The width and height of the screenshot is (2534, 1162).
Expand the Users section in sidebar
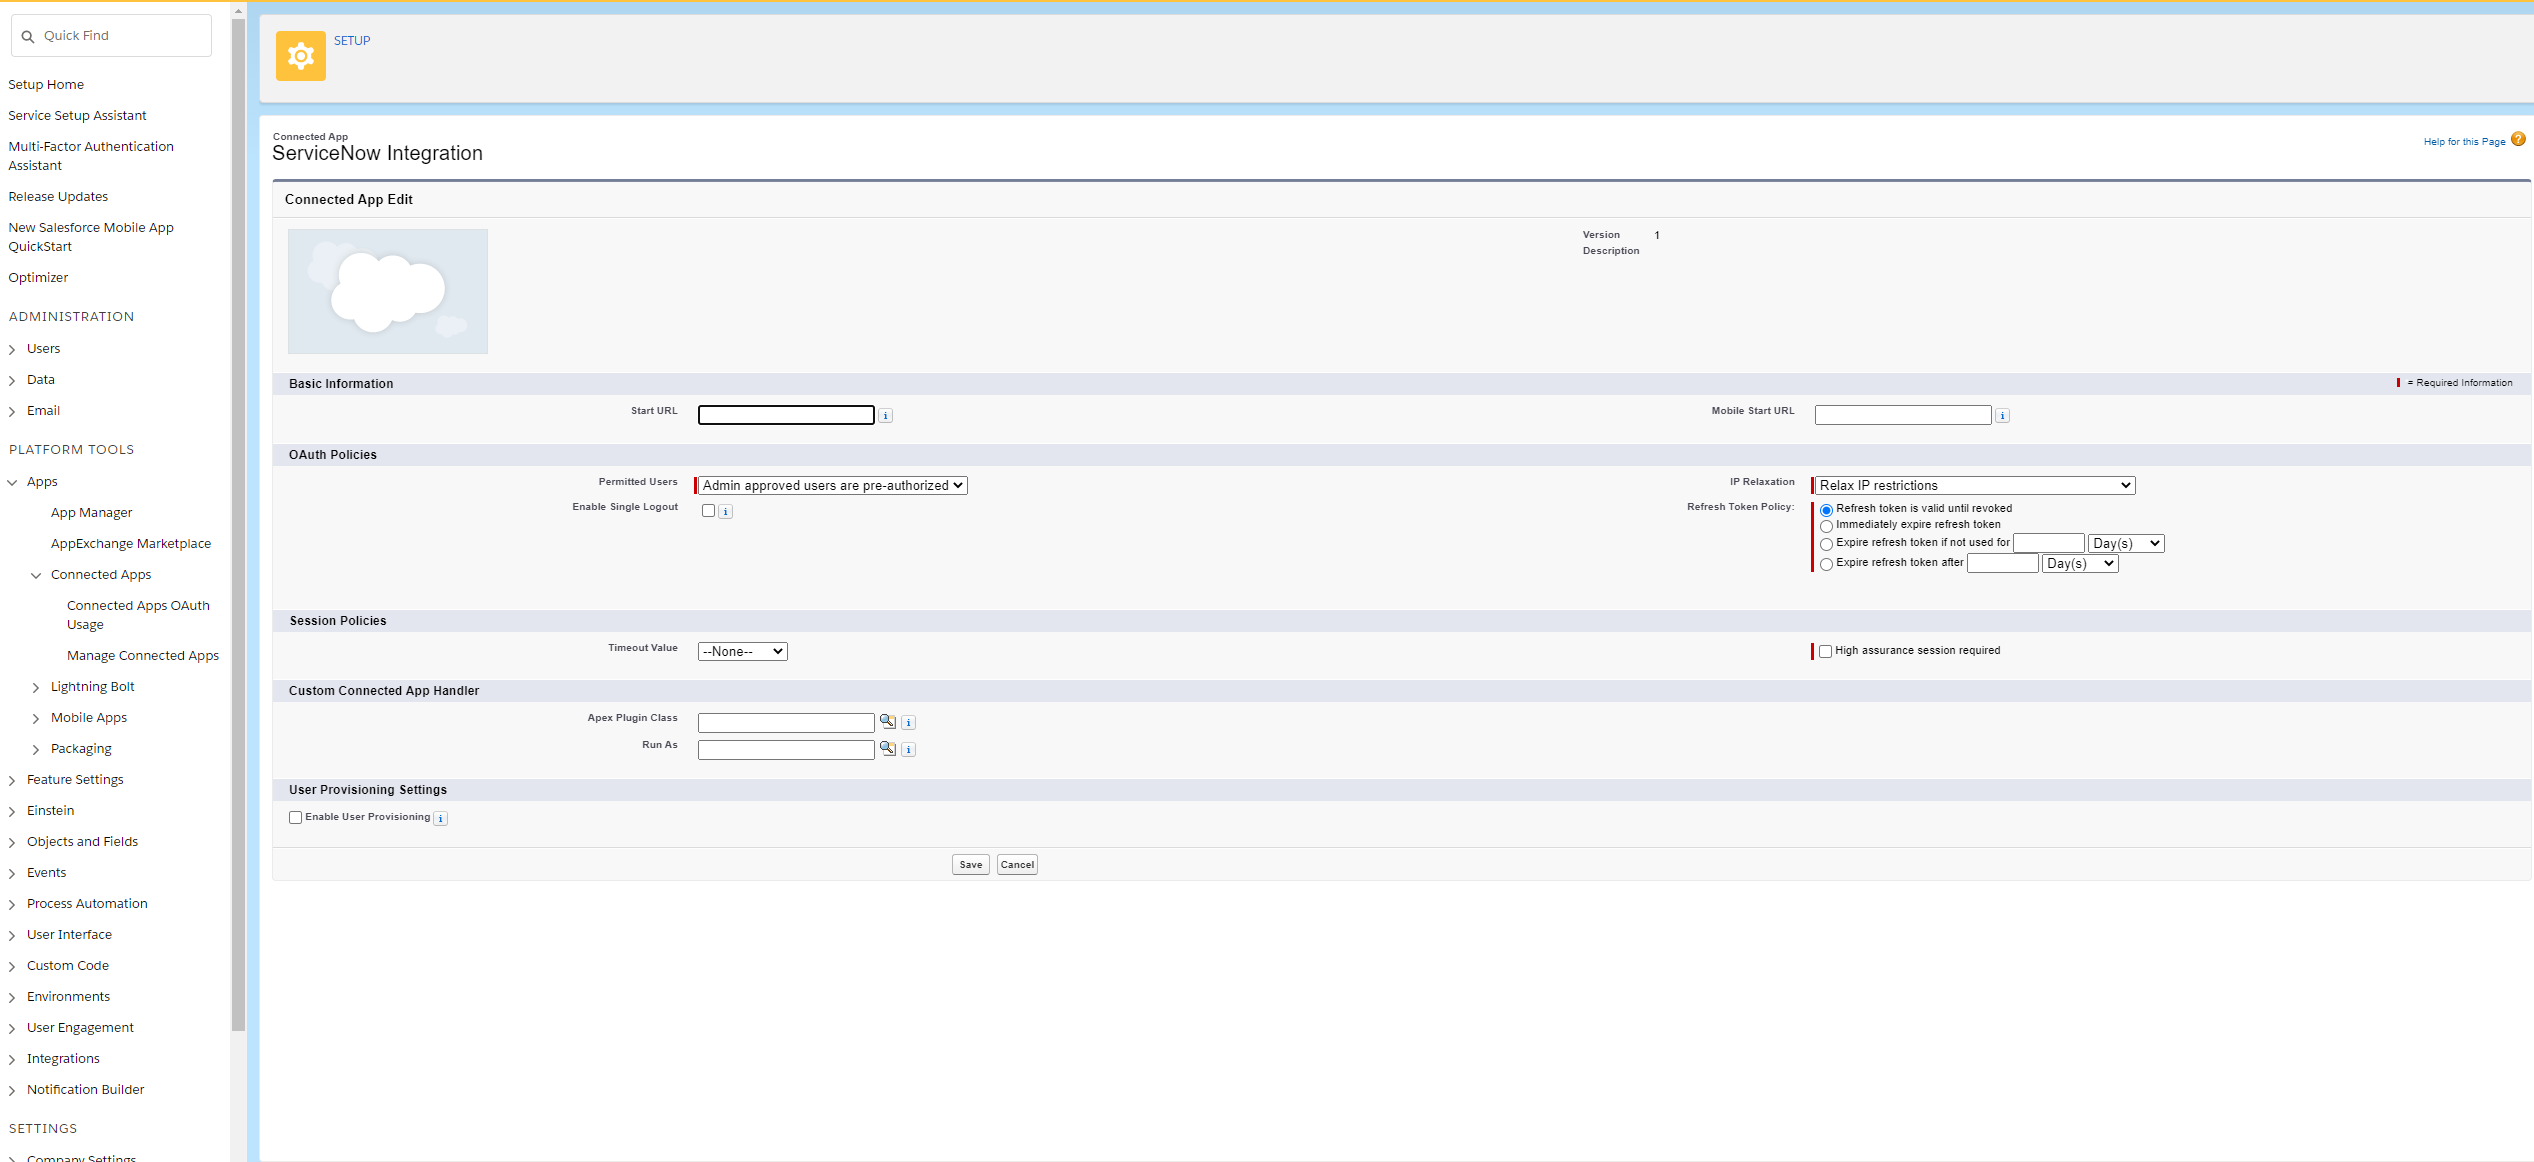point(12,350)
